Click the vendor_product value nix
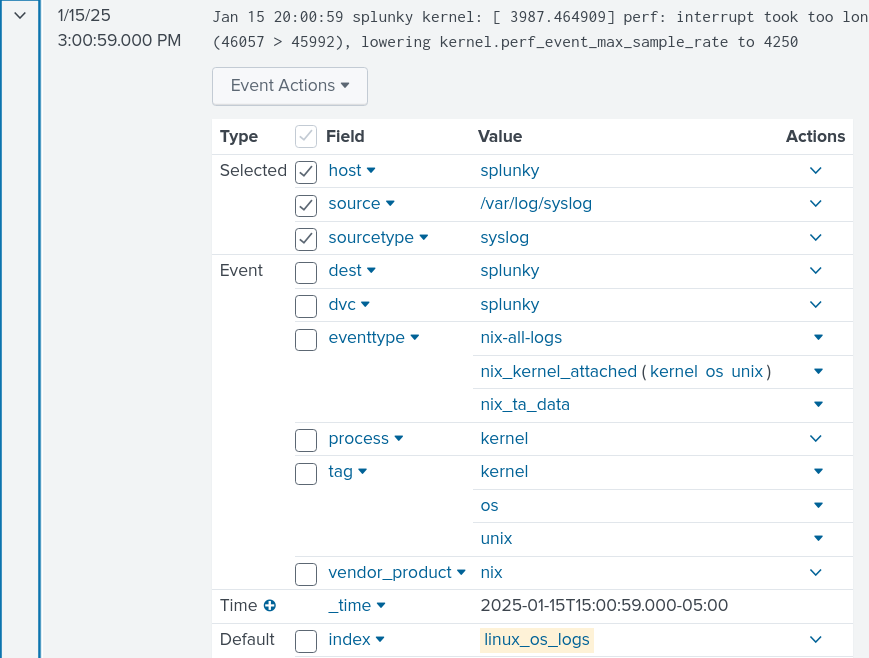The width and height of the screenshot is (869, 658). 491,573
